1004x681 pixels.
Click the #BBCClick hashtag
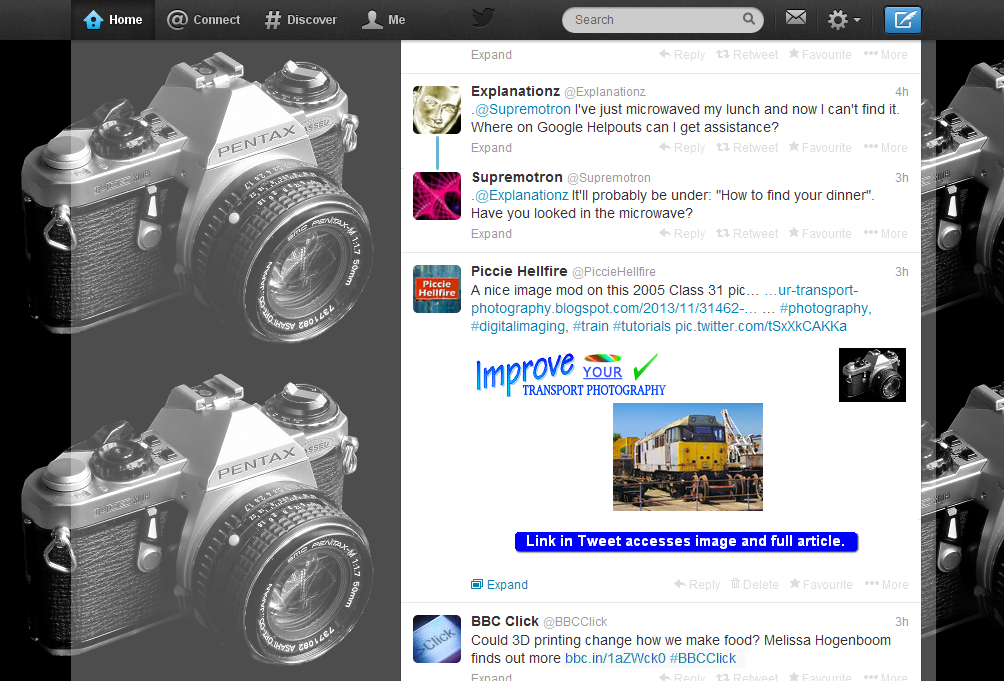pyautogui.click(x=703, y=658)
